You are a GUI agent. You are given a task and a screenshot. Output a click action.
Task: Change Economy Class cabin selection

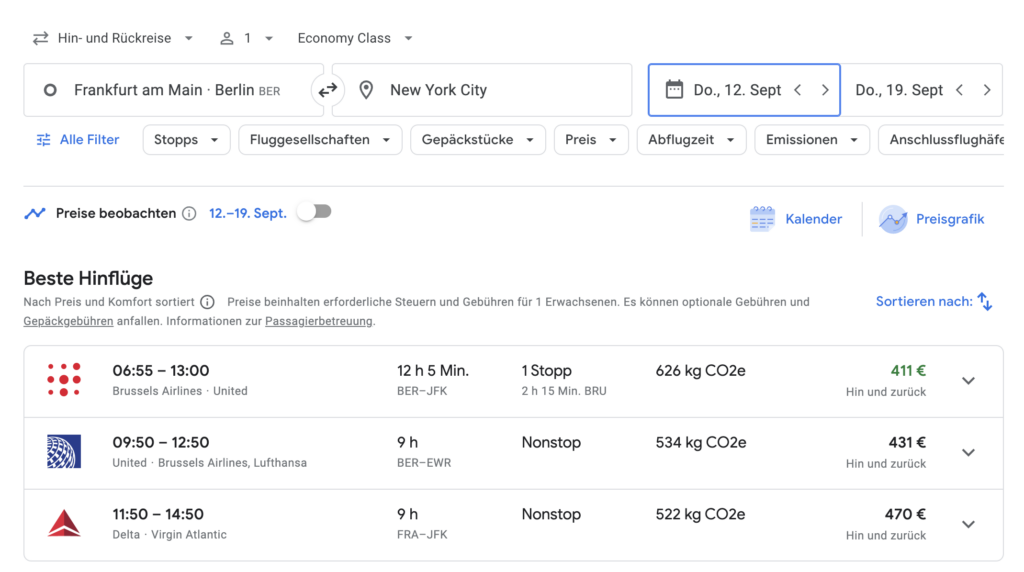(x=355, y=39)
